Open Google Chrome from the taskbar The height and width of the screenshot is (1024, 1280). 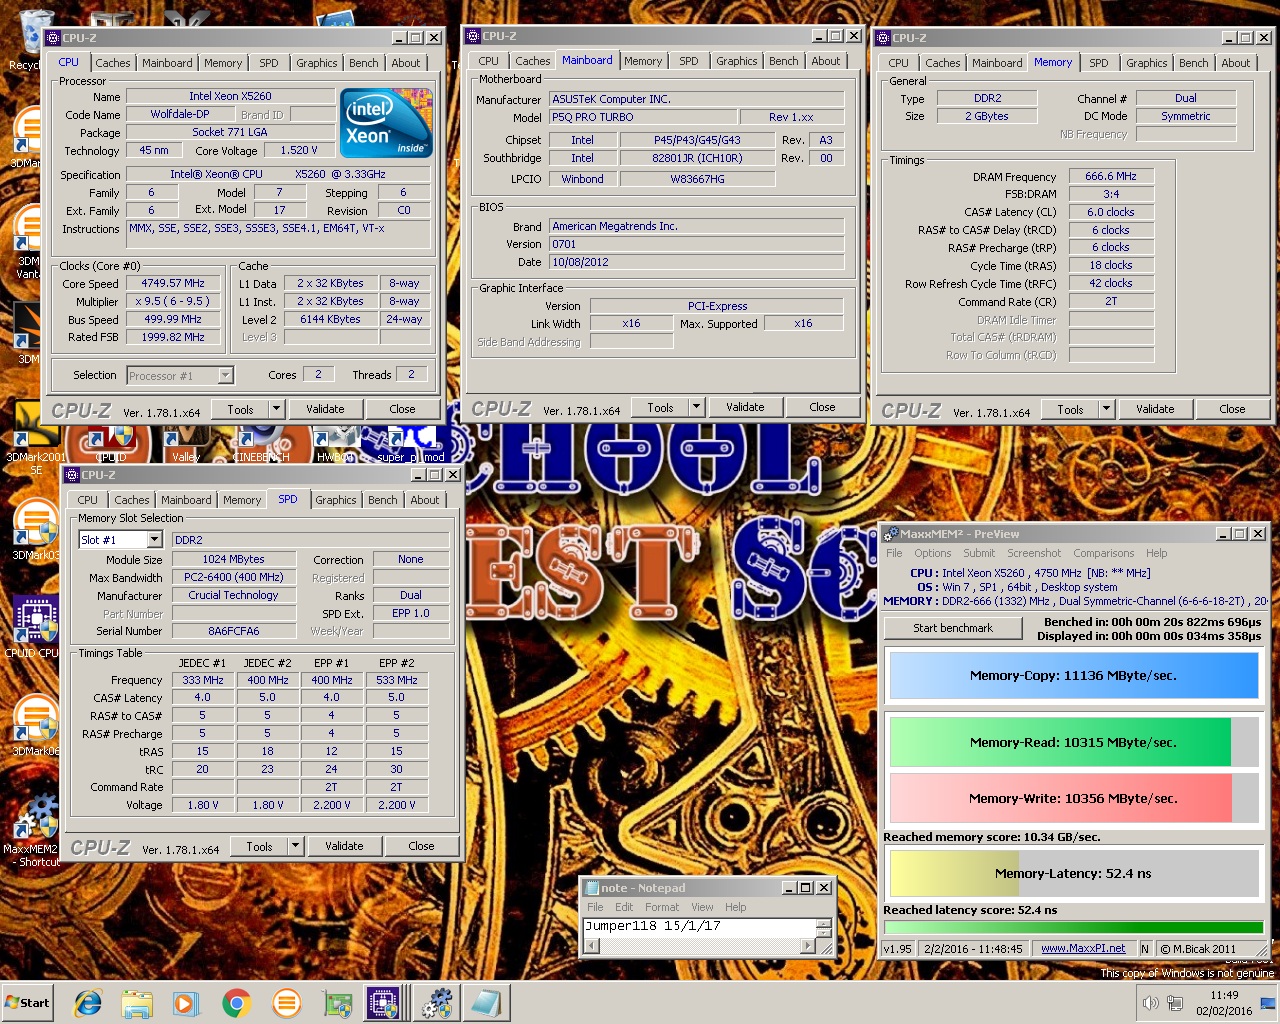236,1003
